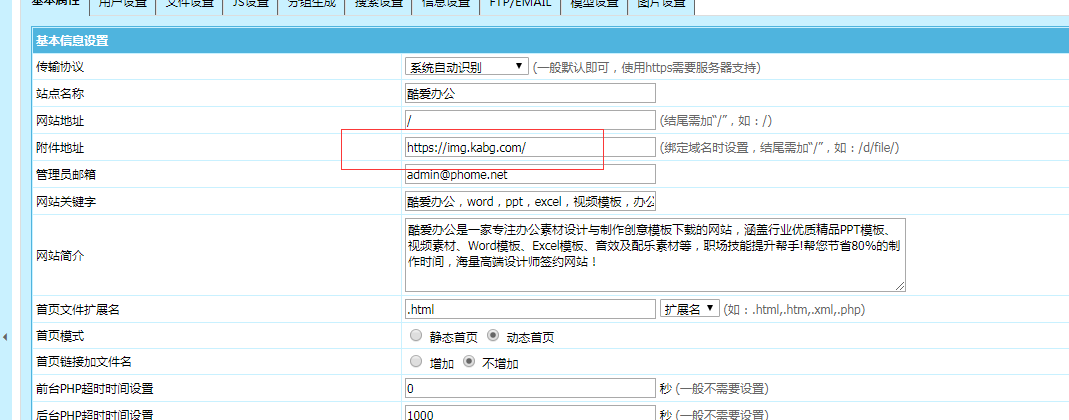
Task: Click the 网站关键字 input field
Action: (x=529, y=201)
